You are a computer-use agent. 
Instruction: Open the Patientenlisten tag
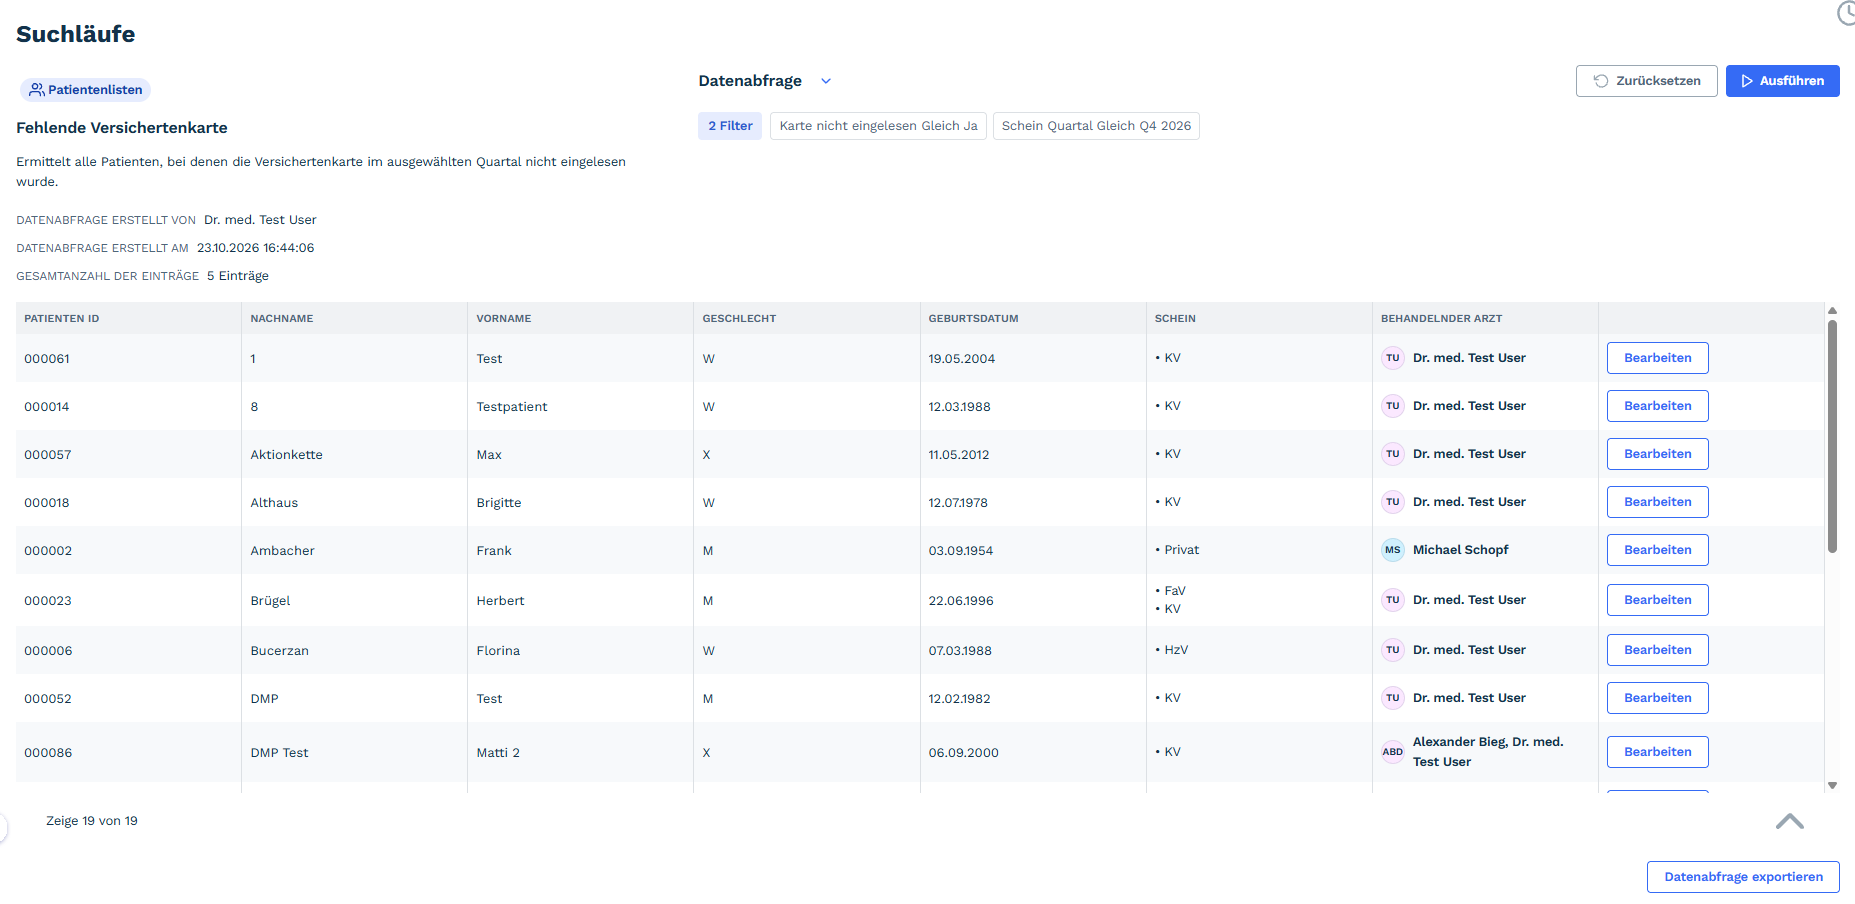click(x=85, y=90)
